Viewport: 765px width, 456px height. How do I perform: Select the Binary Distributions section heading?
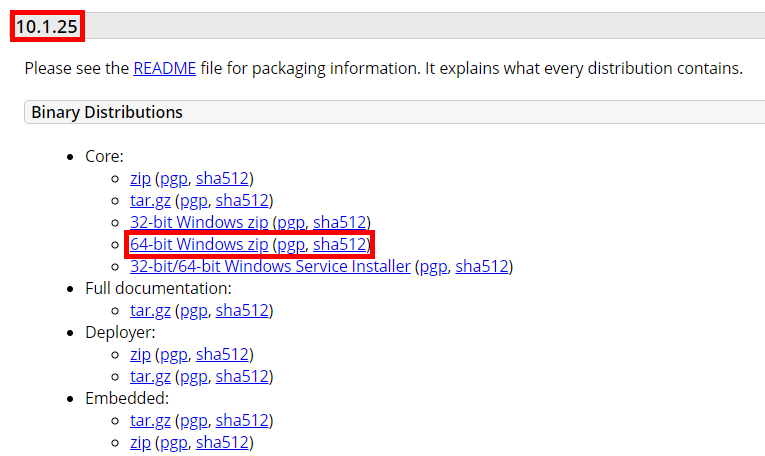(107, 112)
